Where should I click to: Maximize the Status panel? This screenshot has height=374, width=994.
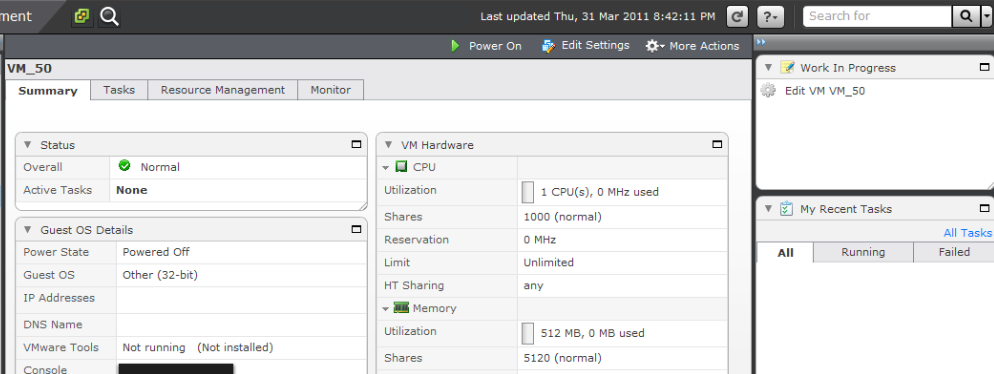[356, 145]
